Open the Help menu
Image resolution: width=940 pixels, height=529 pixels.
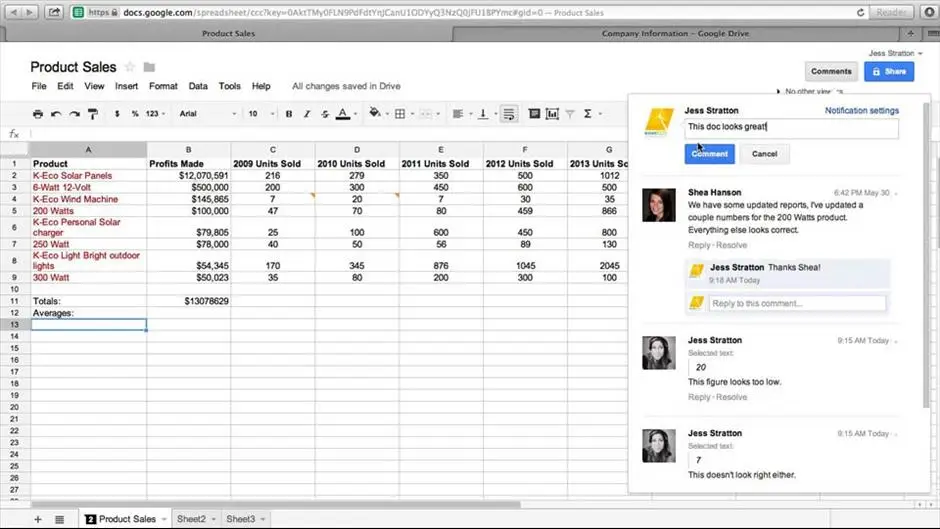tap(261, 86)
